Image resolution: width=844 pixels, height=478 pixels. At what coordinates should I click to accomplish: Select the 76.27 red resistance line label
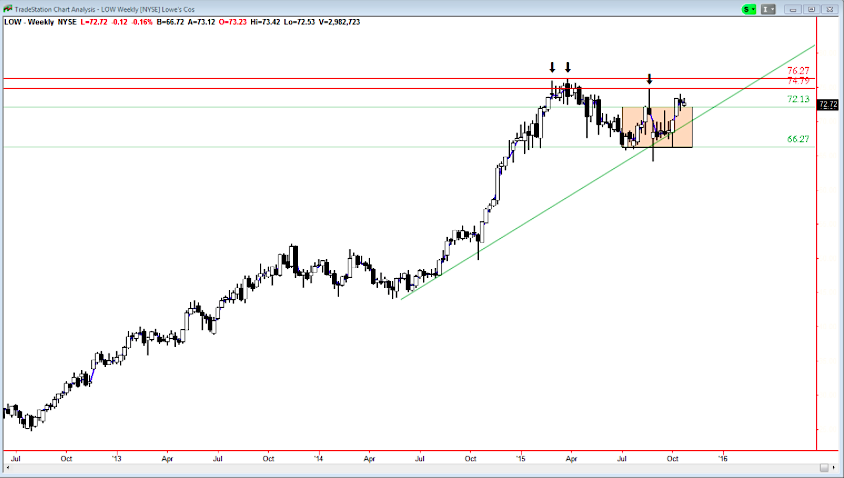(798, 71)
